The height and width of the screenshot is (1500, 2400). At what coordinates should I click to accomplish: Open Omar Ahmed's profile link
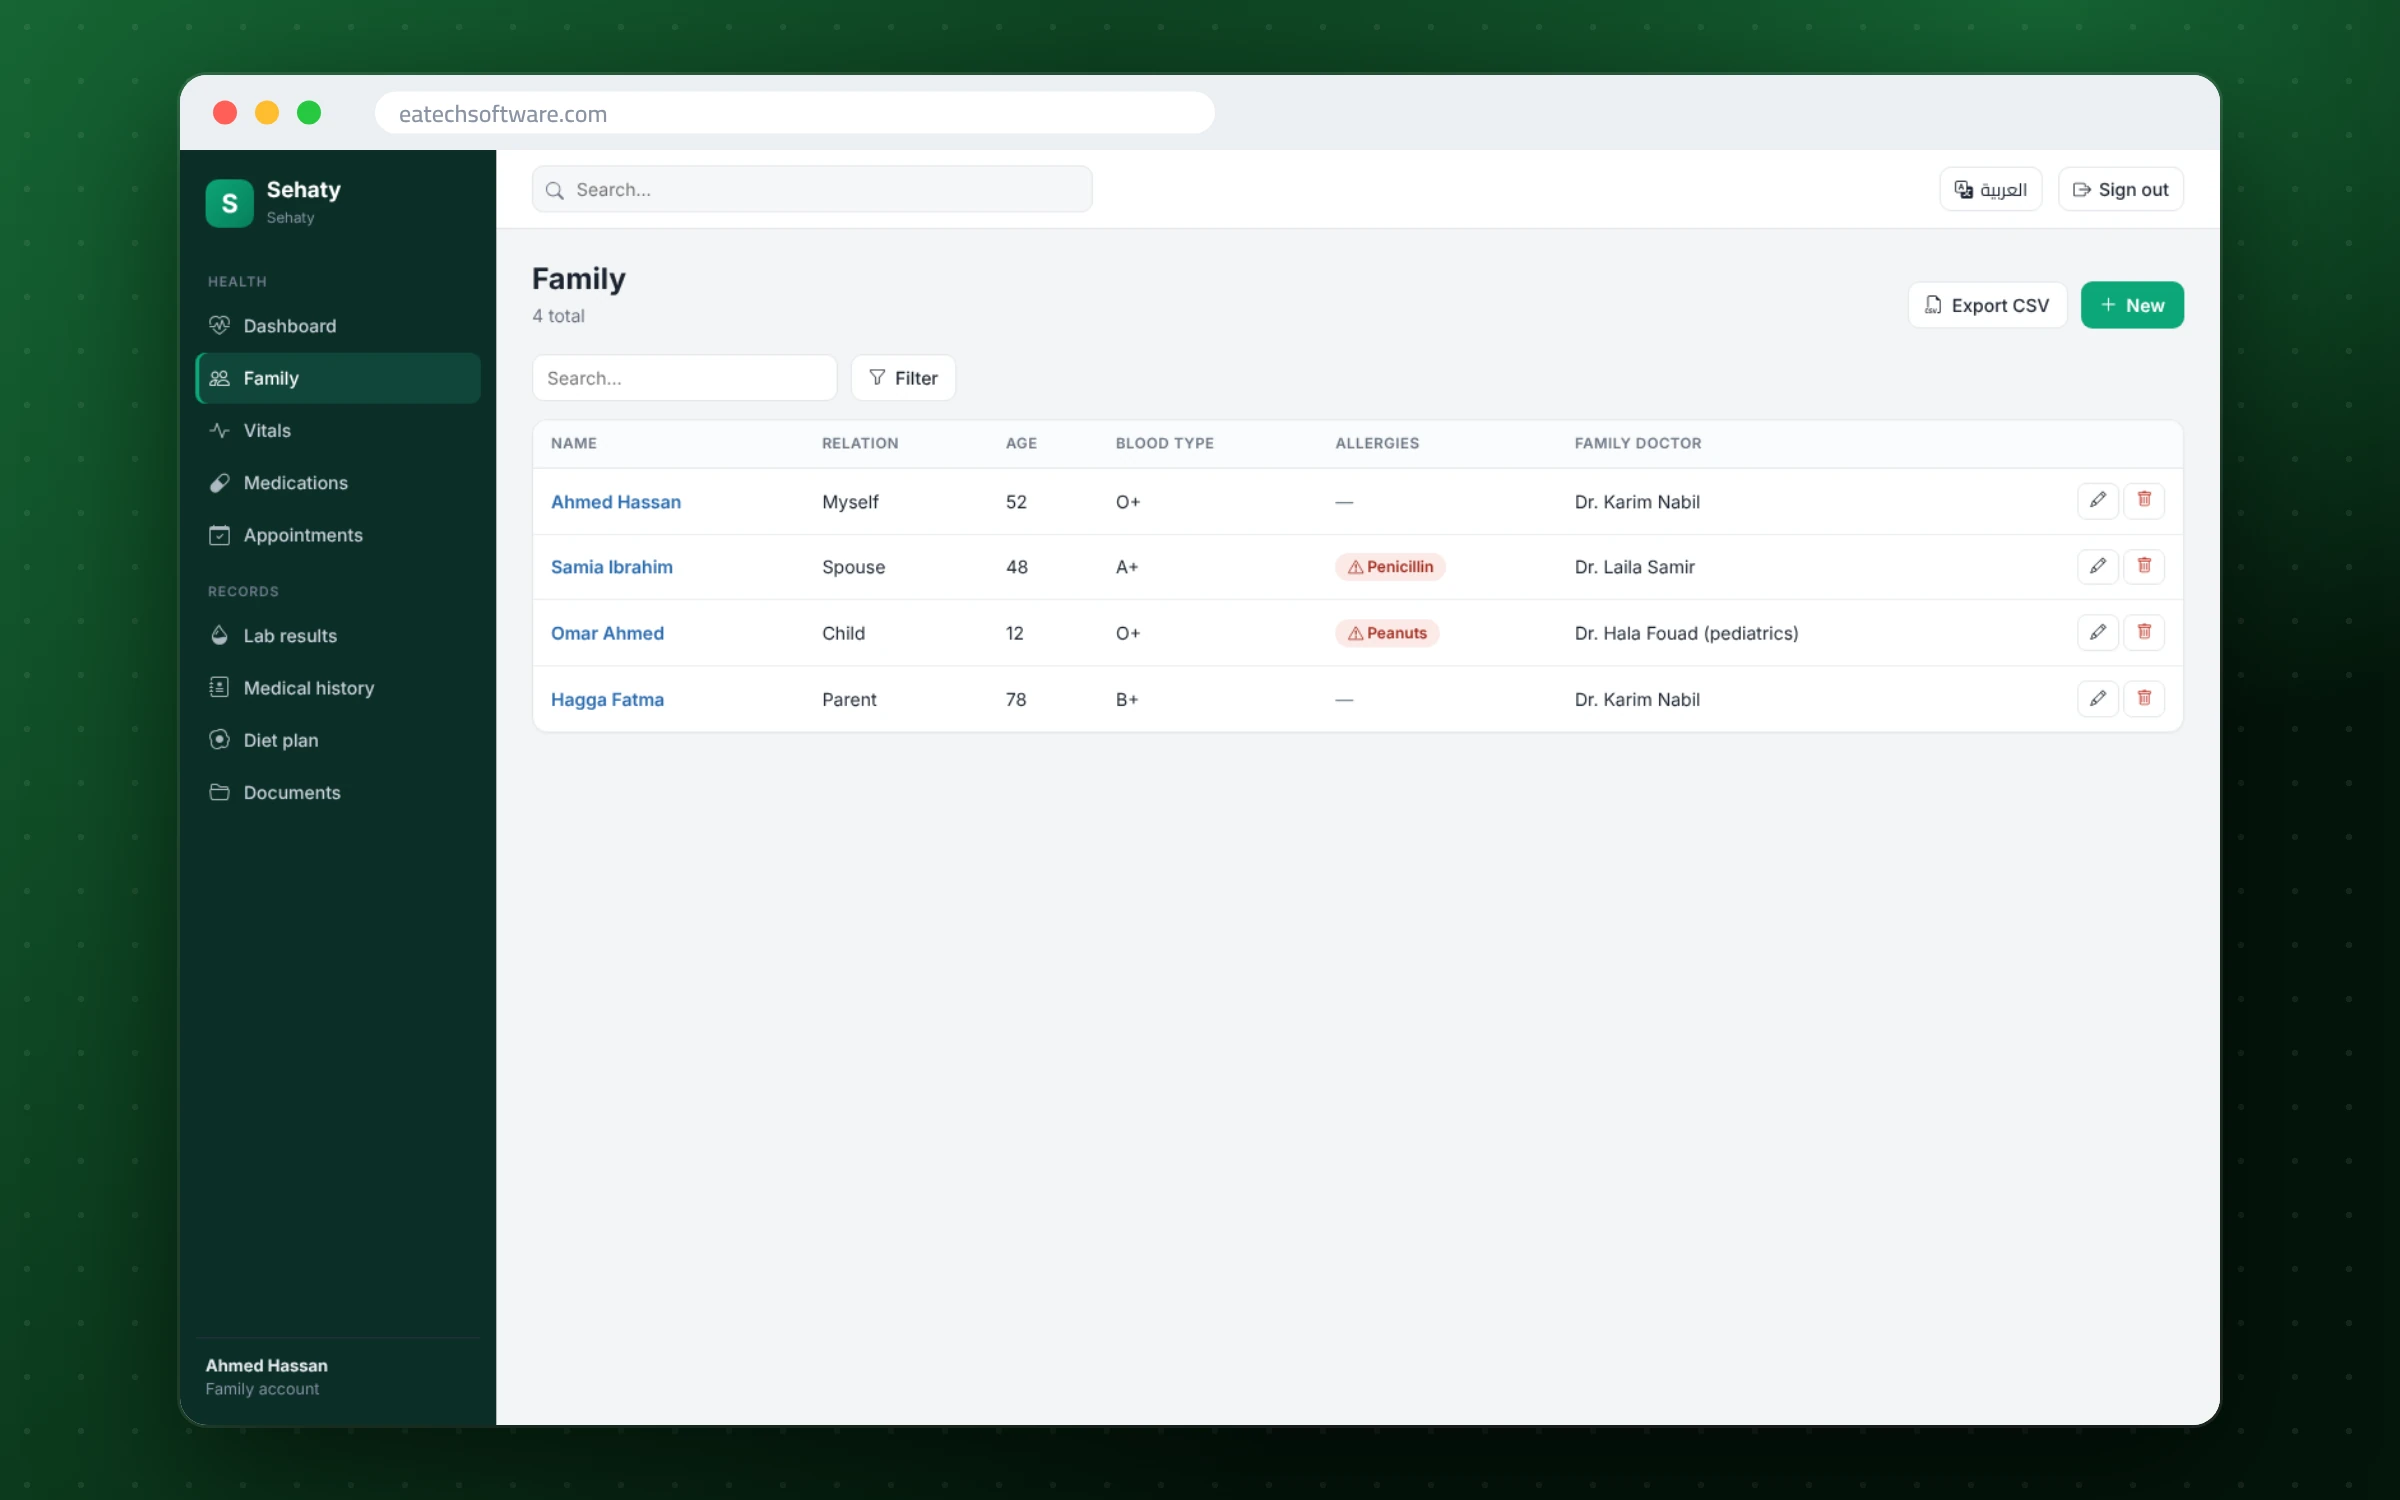tap(607, 633)
